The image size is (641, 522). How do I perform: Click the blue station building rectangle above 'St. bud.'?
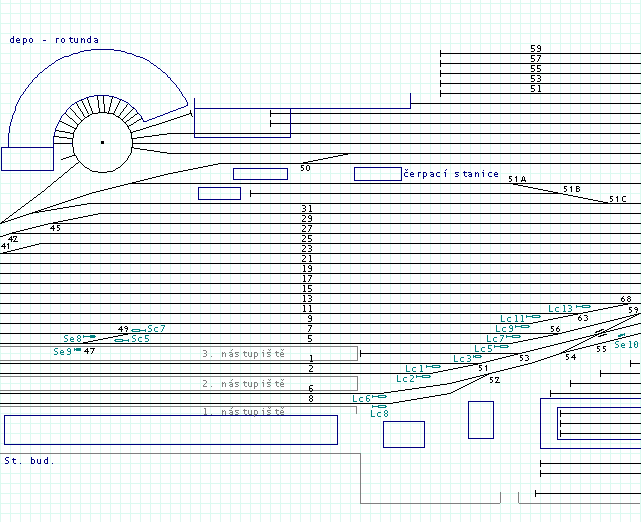tap(171, 430)
